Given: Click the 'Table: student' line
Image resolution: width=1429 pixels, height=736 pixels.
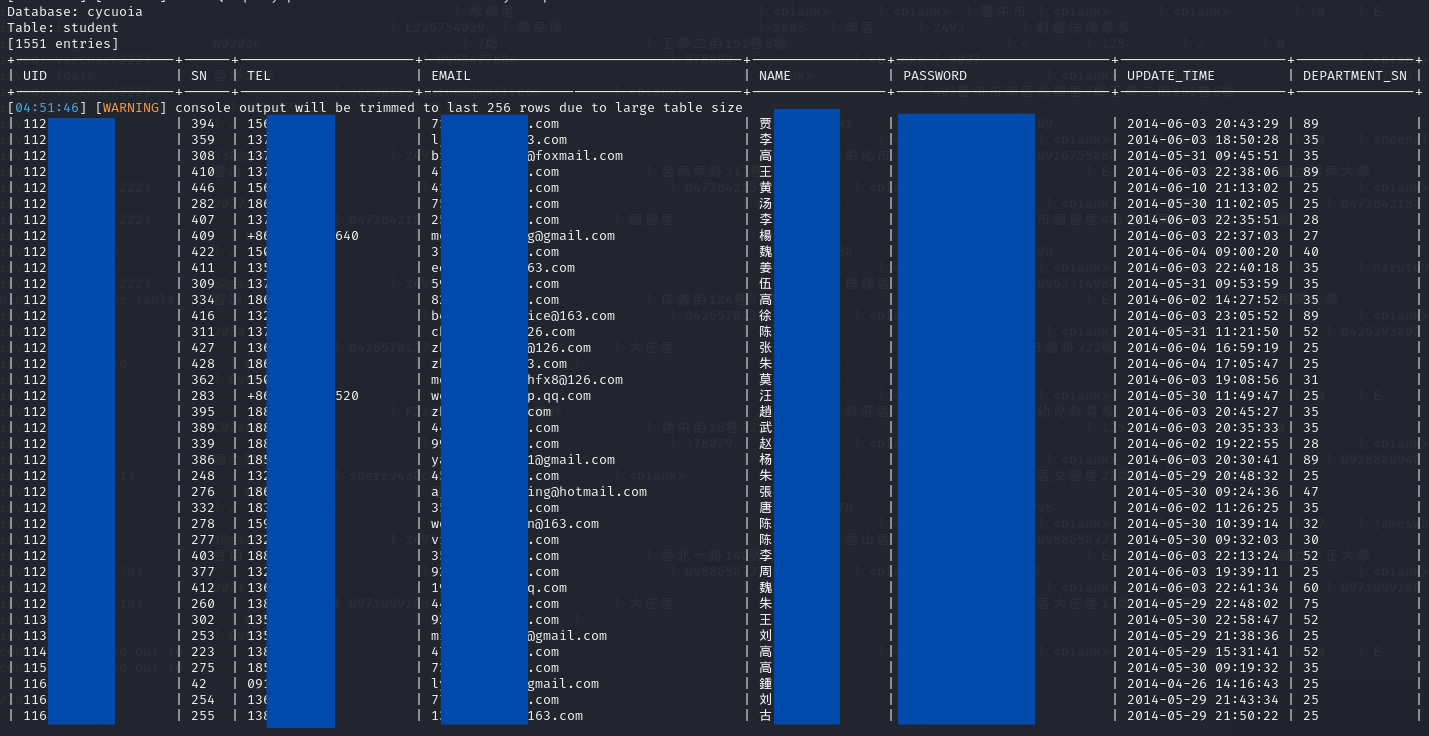Looking at the screenshot, I should [x=62, y=28].
